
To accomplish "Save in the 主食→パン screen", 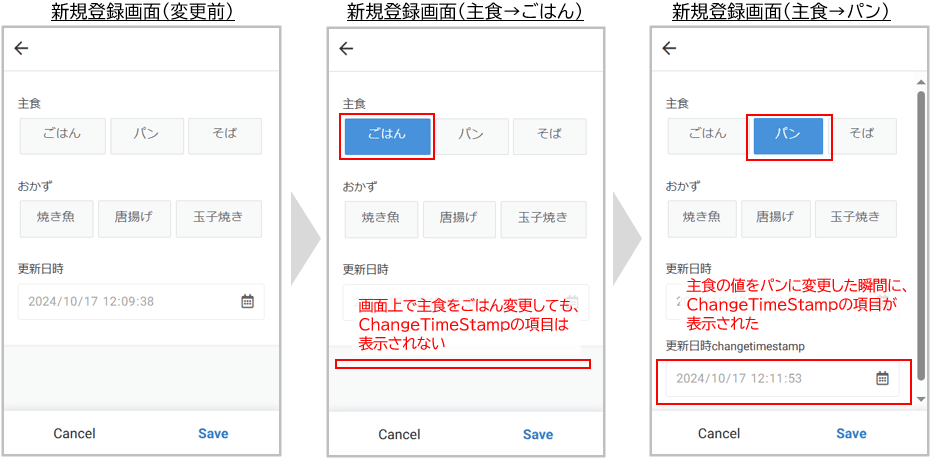I will pyautogui.click(x=851, y=433).
